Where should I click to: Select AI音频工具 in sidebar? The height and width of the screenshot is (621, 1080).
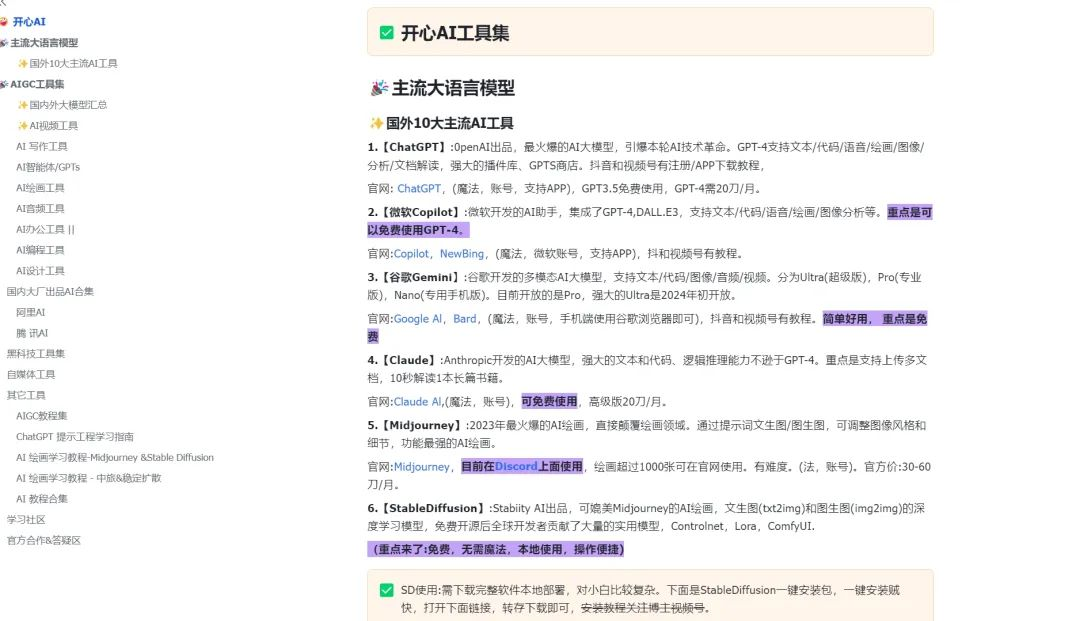pos(40,208)
